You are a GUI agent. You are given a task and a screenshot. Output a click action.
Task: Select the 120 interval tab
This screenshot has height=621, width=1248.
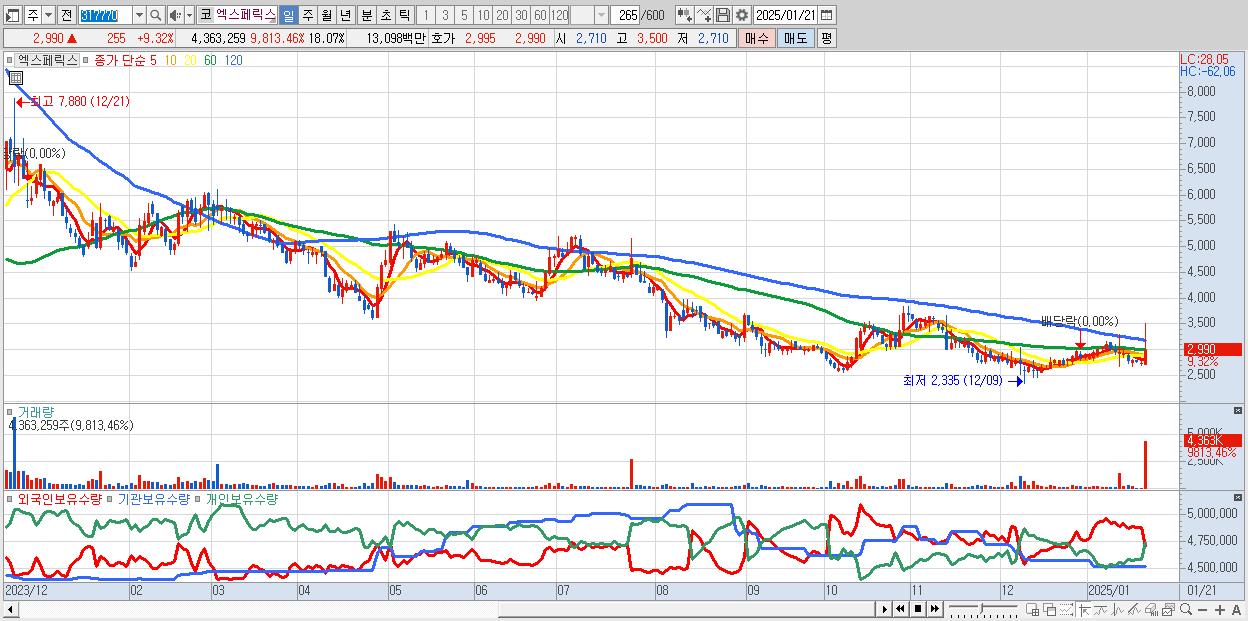[559, 15]
